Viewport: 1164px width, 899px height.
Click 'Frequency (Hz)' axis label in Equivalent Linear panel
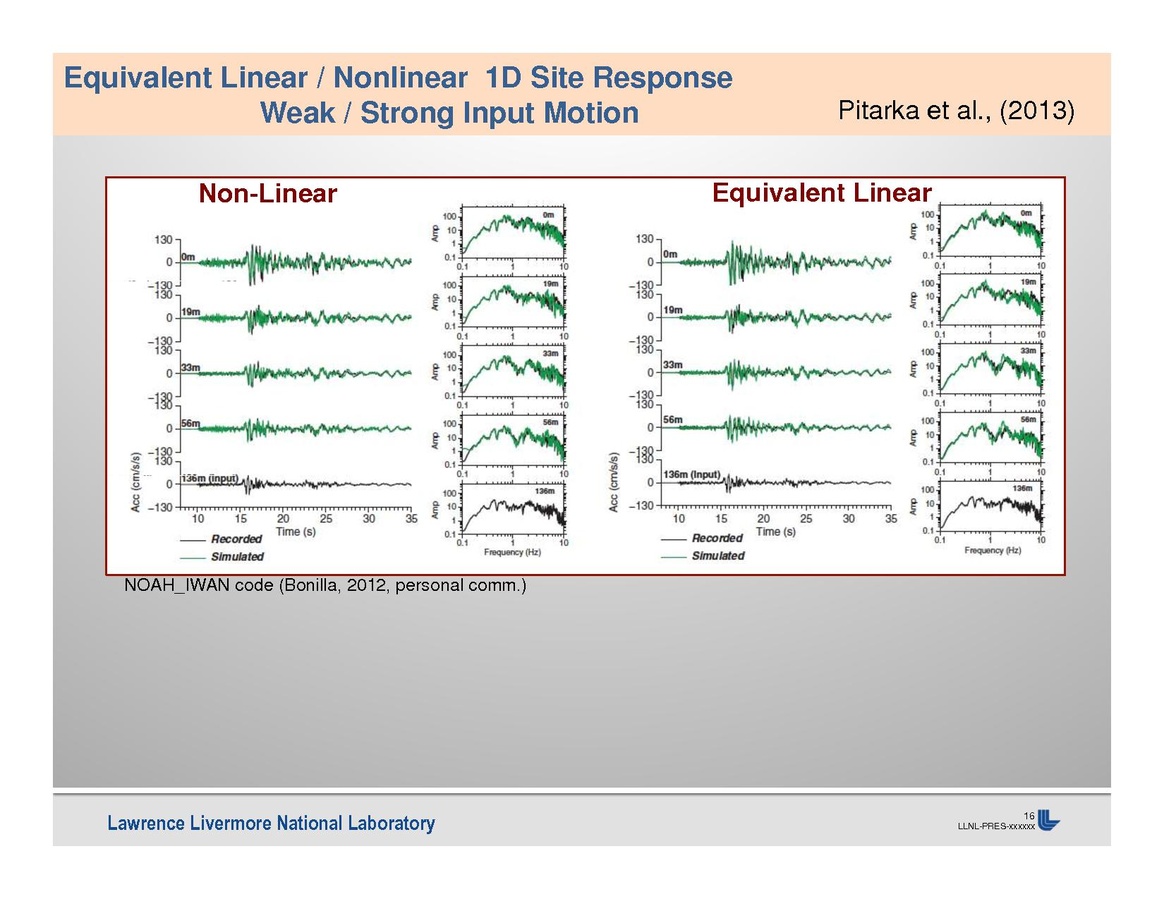pyautogui.click(x=990, y=551)
